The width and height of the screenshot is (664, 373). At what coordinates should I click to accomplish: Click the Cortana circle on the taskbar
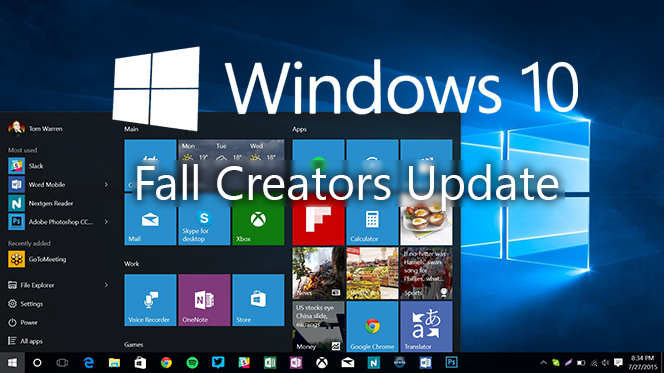pyautogui.click(x=37, y=363)
